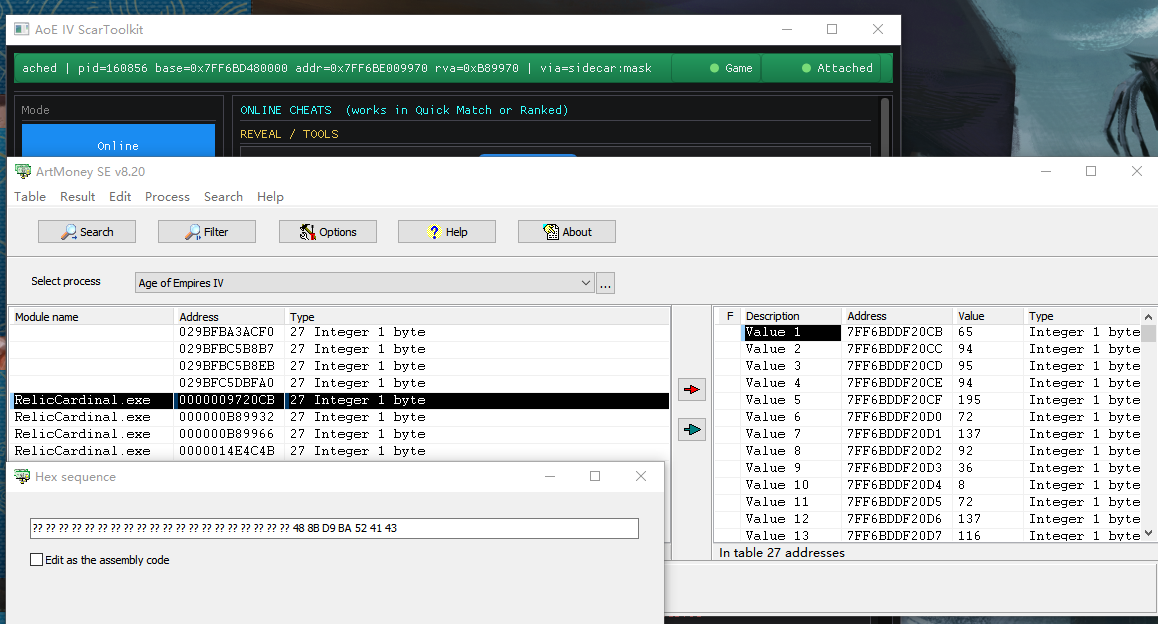Enable Edit as the assembly code checkbox
1158x624 pixels.
(x=36, y=560)
